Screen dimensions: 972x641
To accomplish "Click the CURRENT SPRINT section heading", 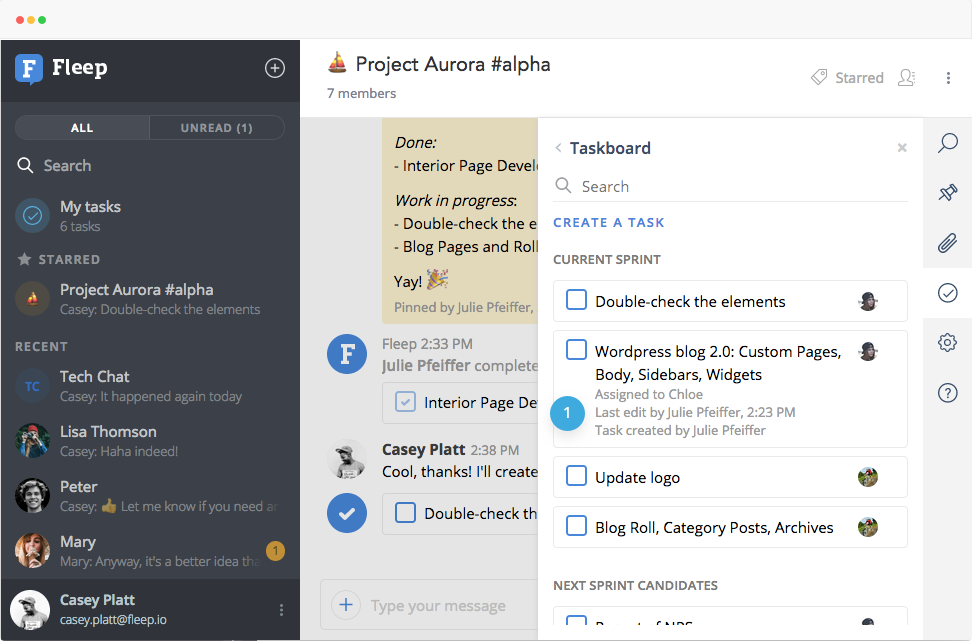I will [607, 260].
